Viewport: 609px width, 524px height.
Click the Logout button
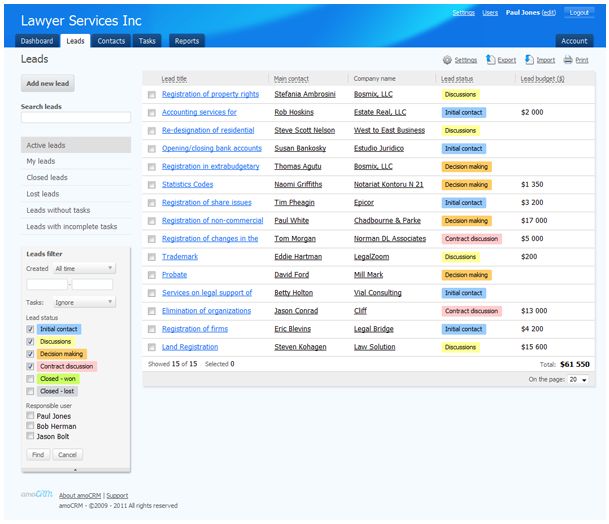[579, 12]
